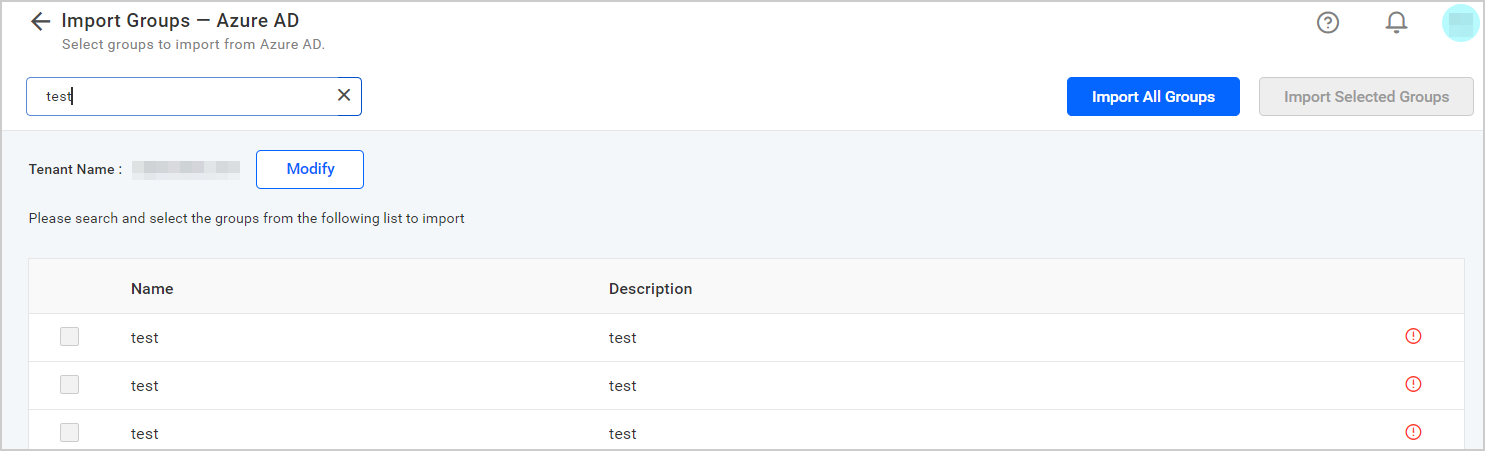Click the Name column header
The image size is (1485, 451).
click(x=152, y=288)
